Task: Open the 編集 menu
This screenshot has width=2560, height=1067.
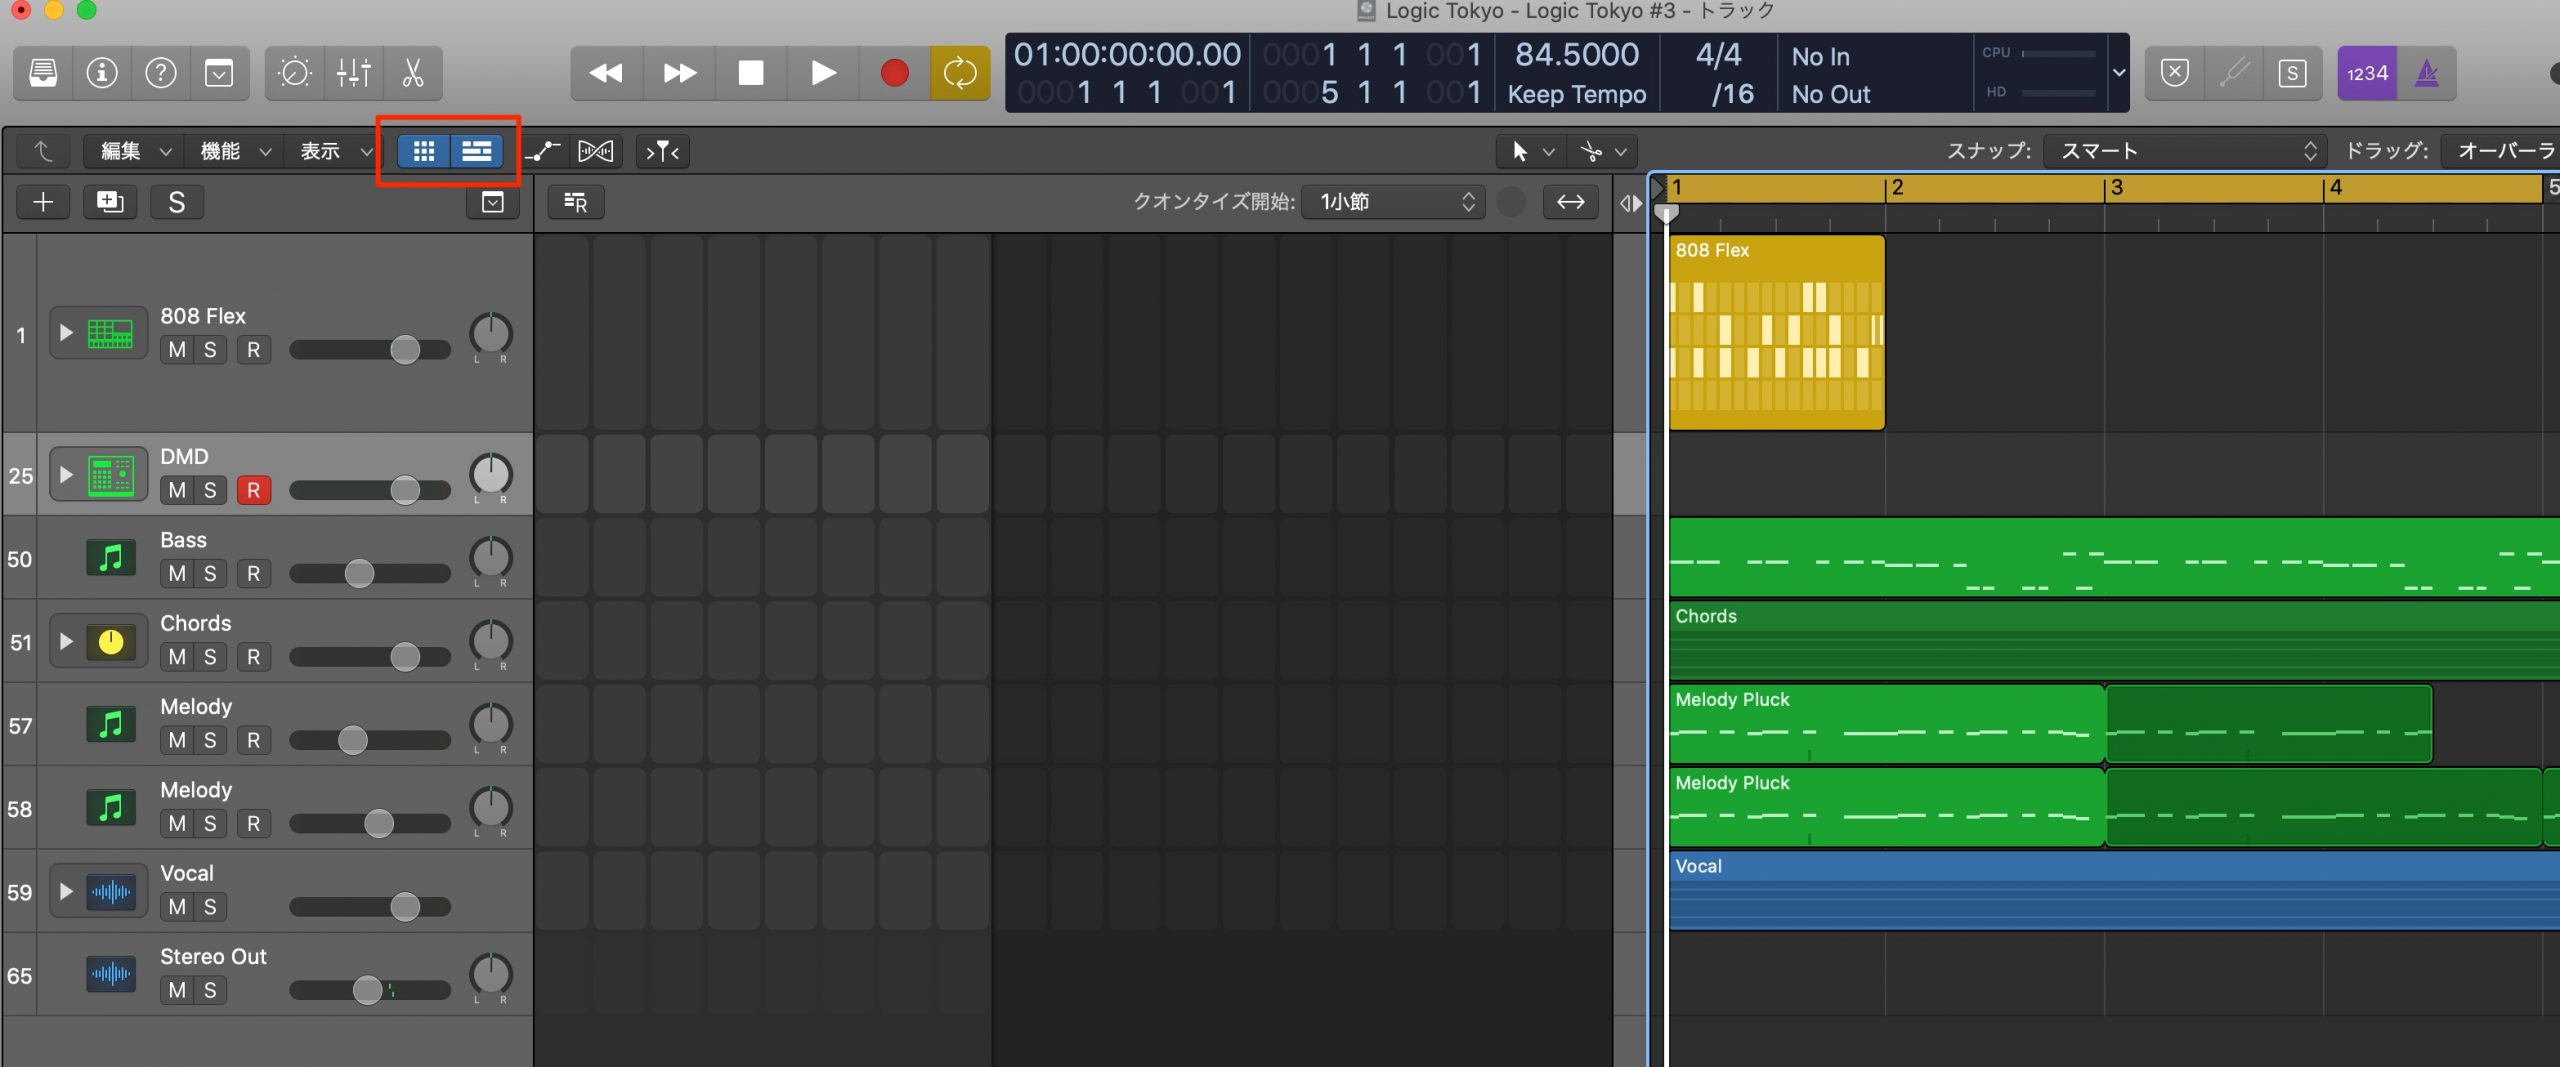Action: (135, 151)
